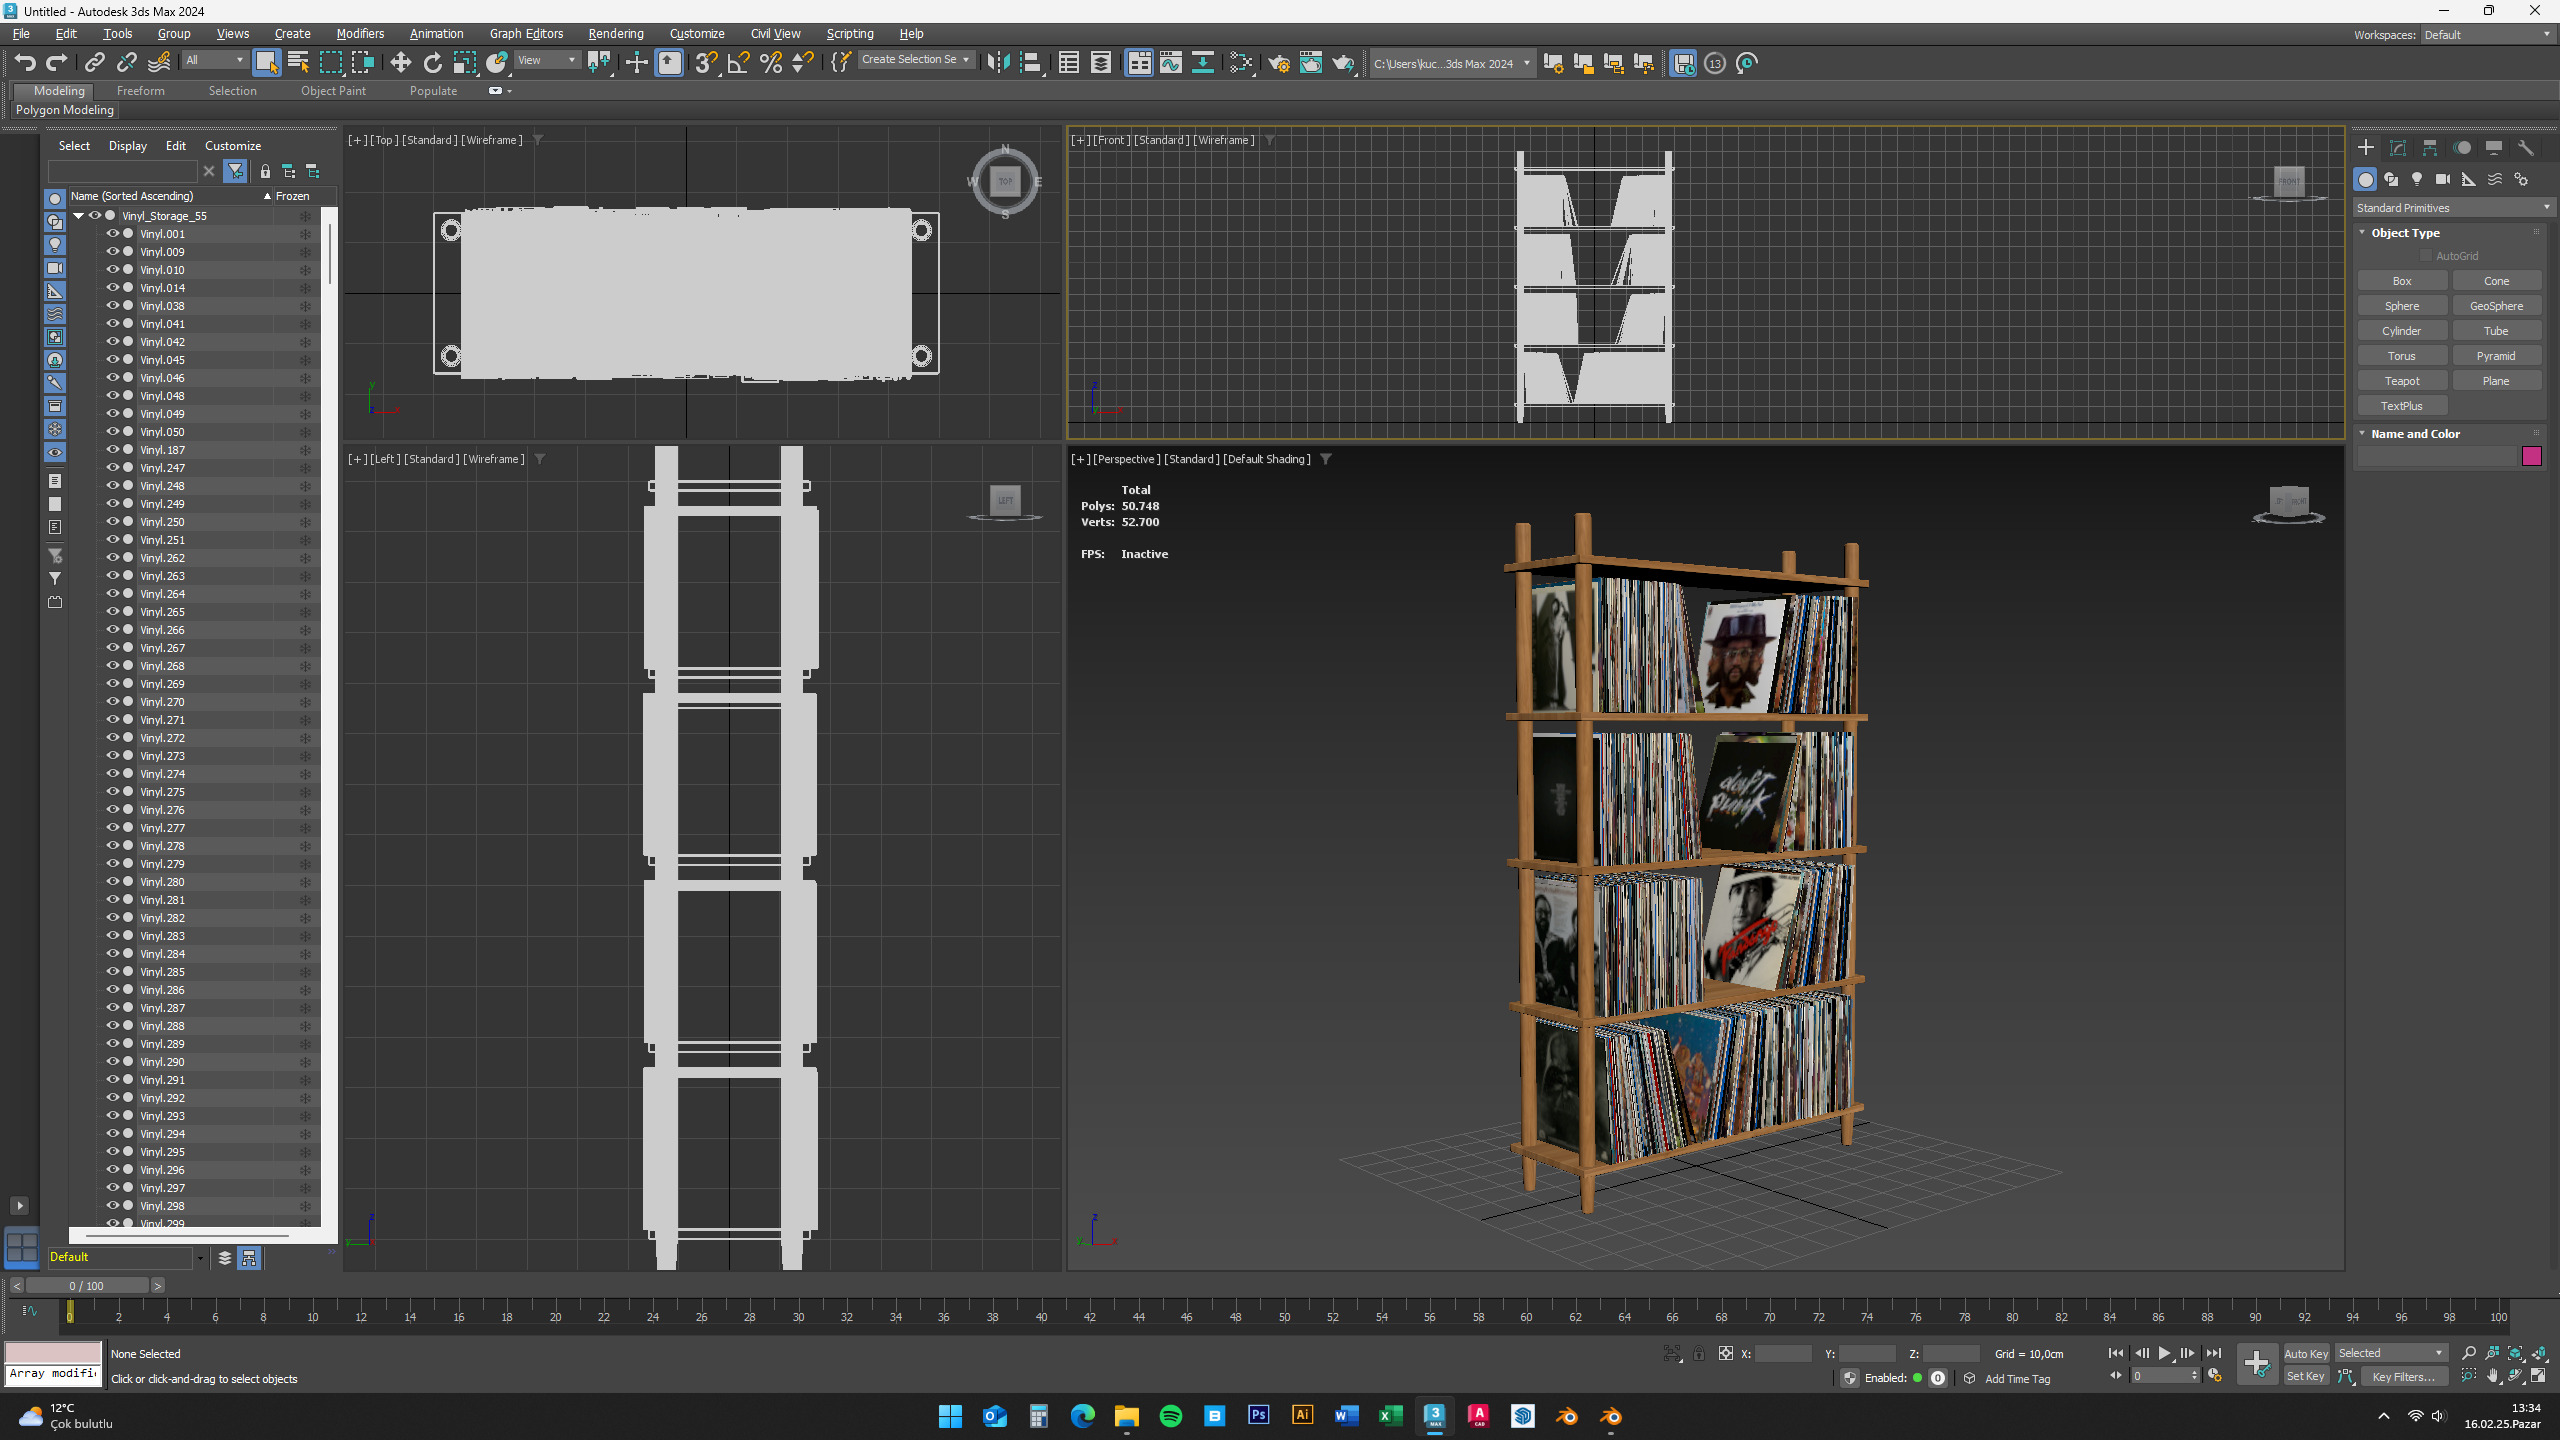2560x1440 pixels.
Task: Select the Select and Link tool
Action: 95,63
